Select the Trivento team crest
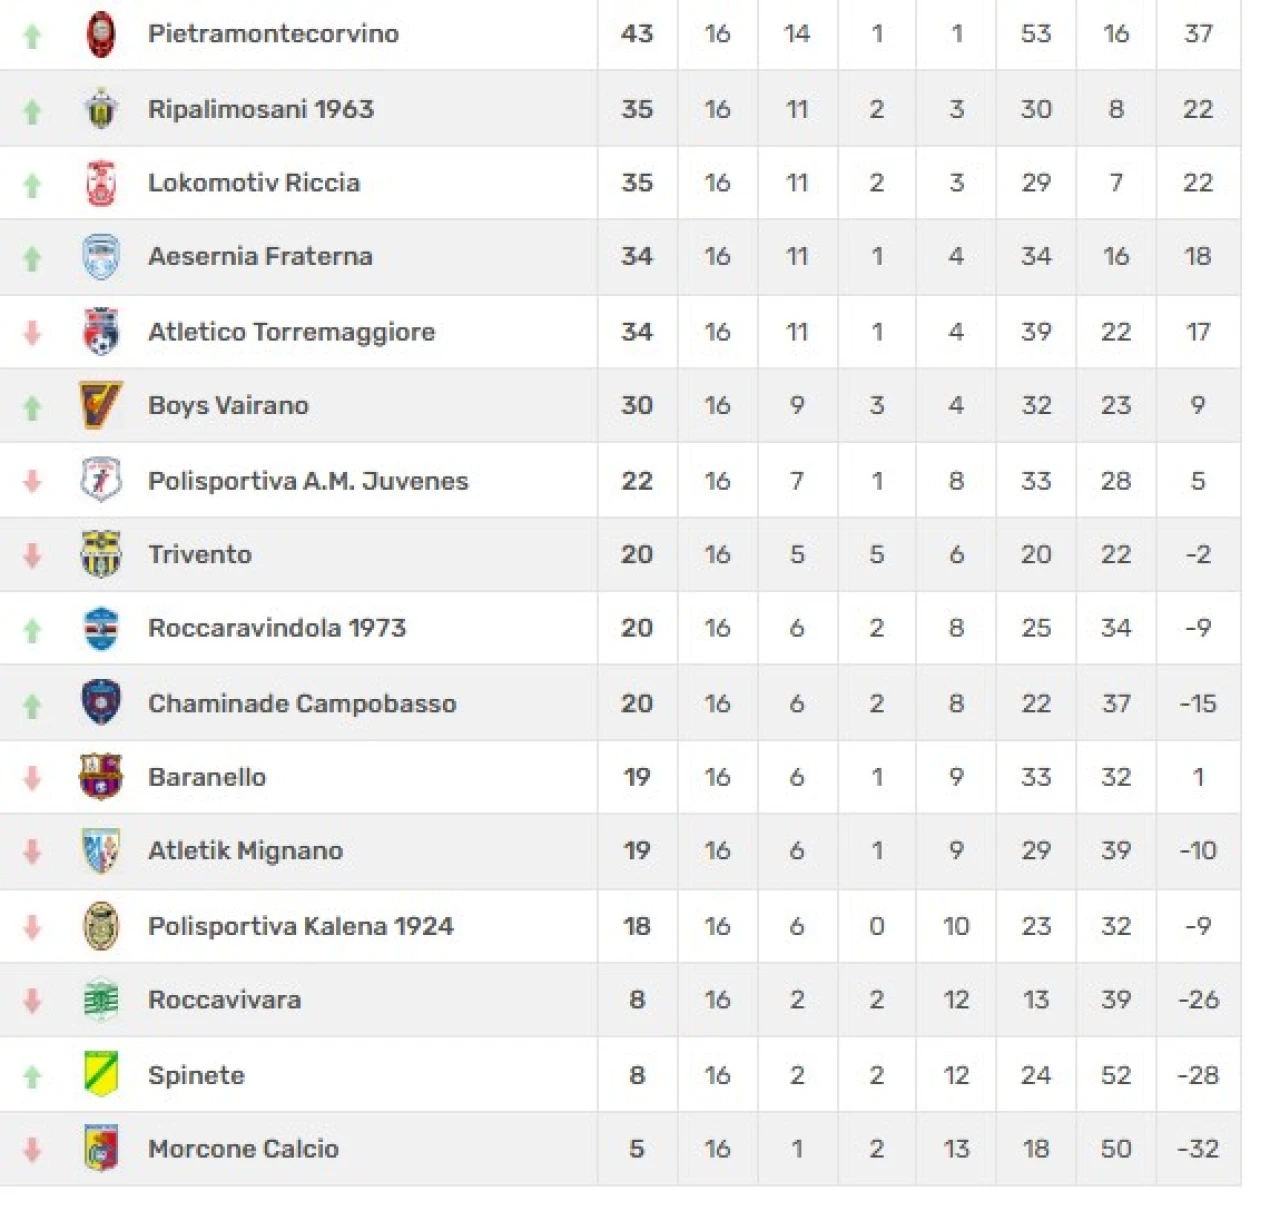Viewport: 1280px width, 1211px height. pyautogui.click(x=101, y=554)
